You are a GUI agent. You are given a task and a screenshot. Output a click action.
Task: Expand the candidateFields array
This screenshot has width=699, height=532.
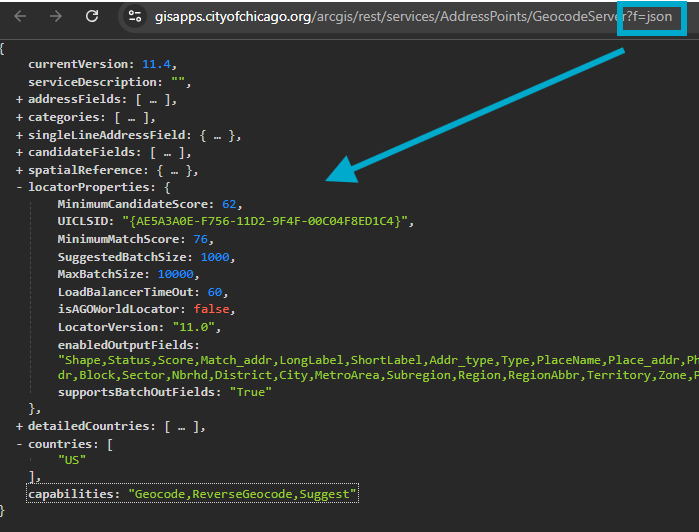pyautogui.click(x=19, y=152)
